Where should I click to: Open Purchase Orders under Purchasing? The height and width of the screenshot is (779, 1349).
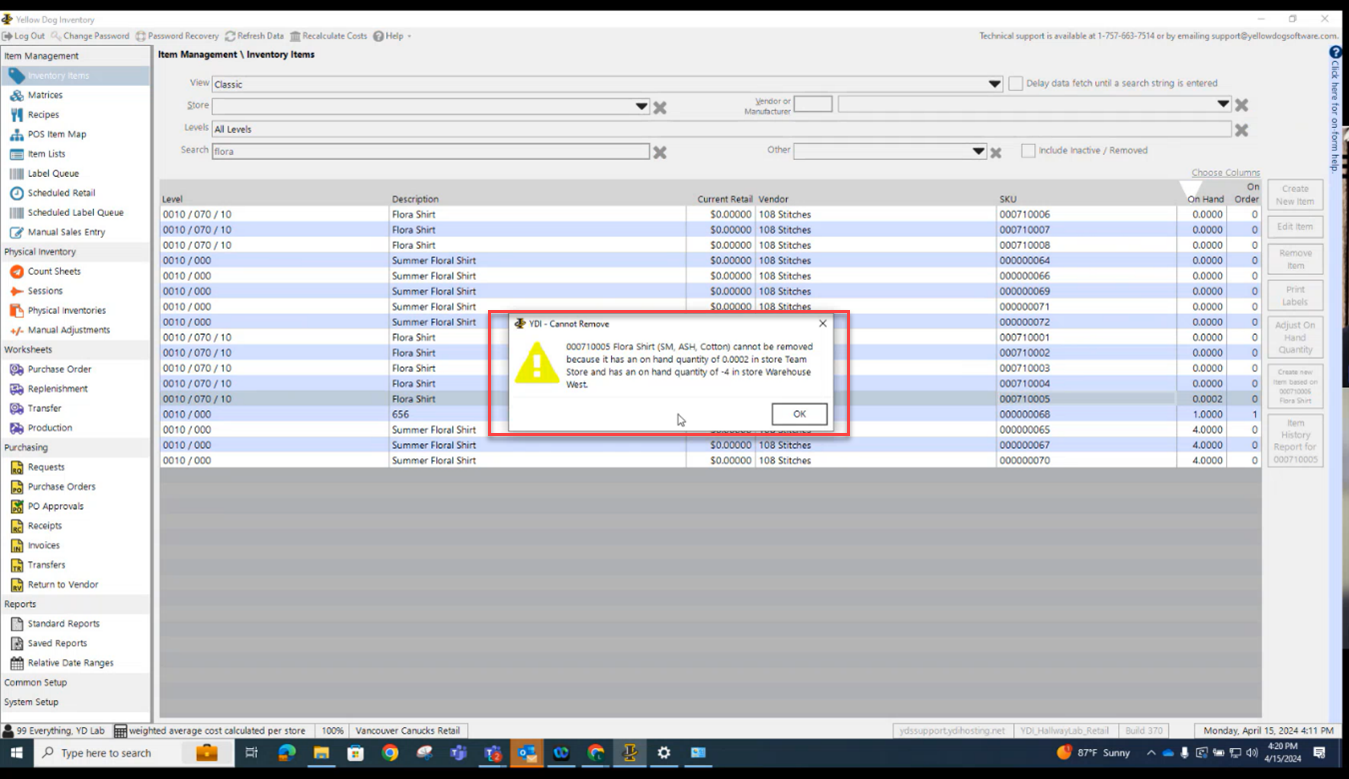(x=61, y=487)
